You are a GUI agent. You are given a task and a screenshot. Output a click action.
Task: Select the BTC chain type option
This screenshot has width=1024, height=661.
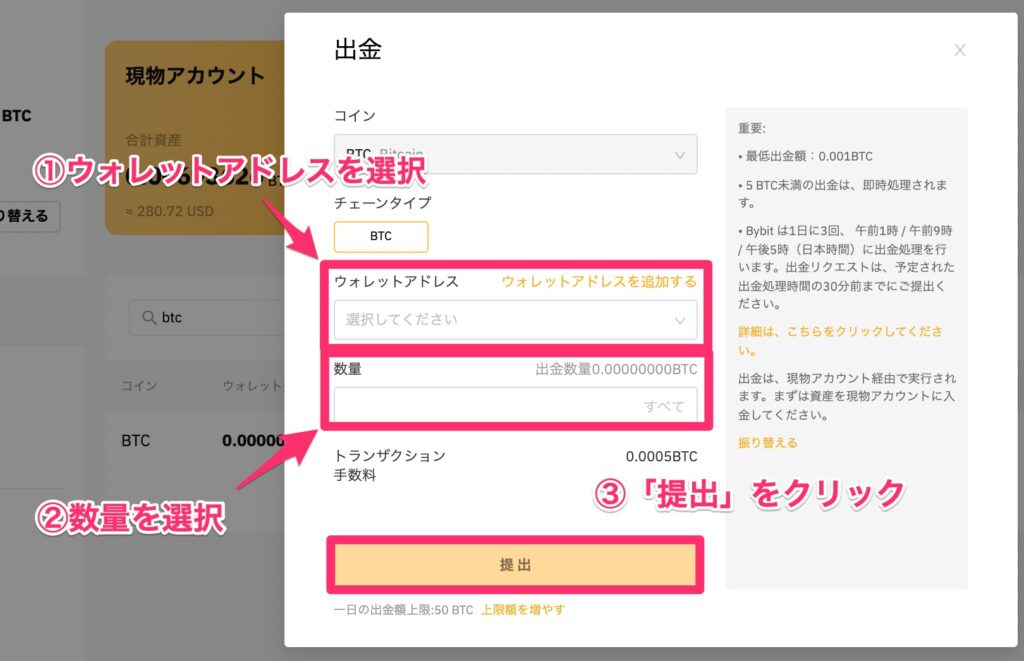[x=380, y=237]
